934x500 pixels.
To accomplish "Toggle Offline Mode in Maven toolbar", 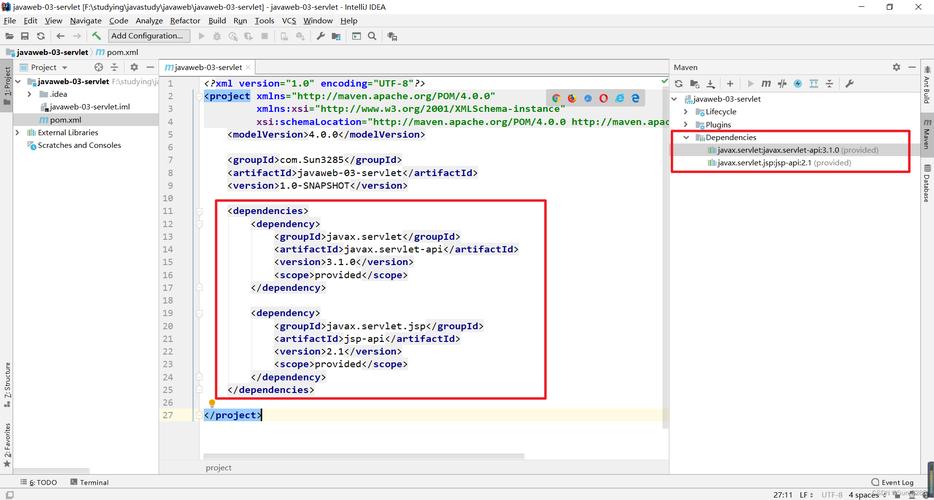I will click(x=782, y=83).
